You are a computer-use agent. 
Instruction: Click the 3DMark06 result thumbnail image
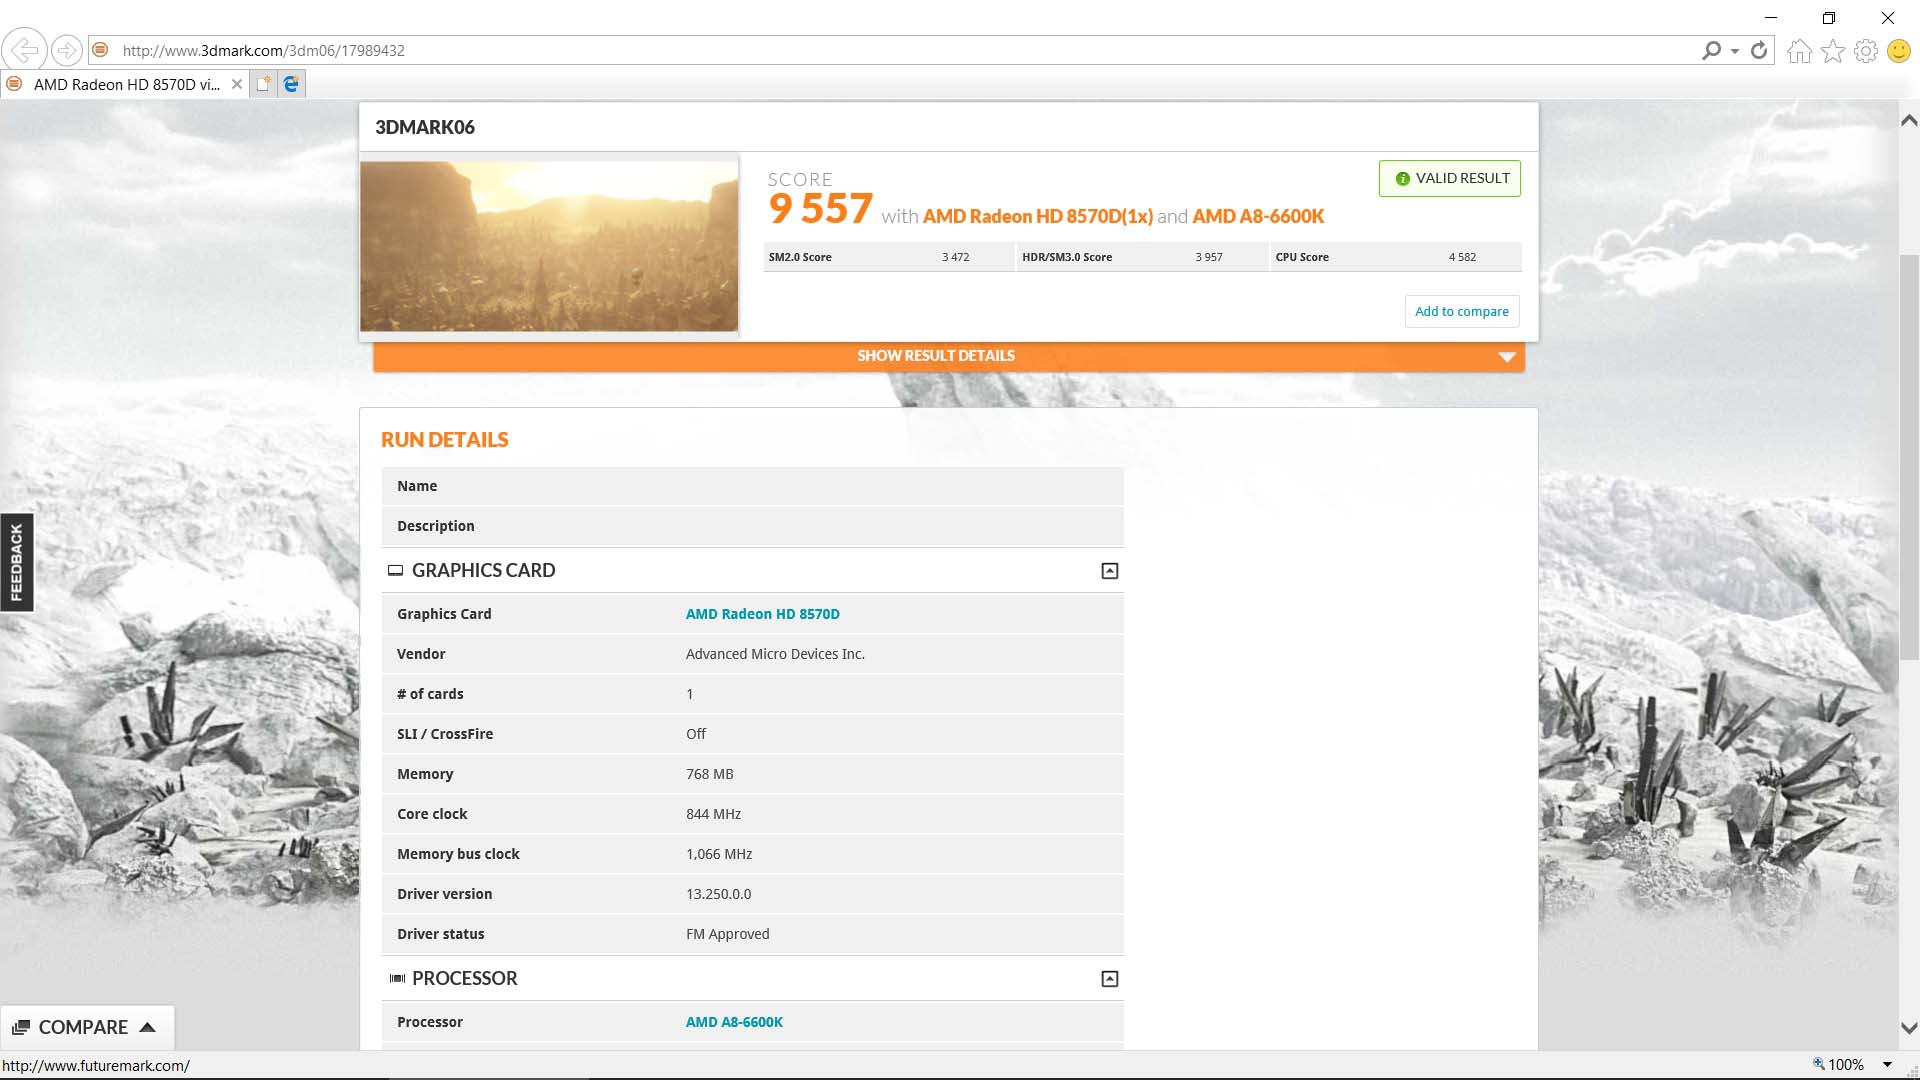pos(549,246)
